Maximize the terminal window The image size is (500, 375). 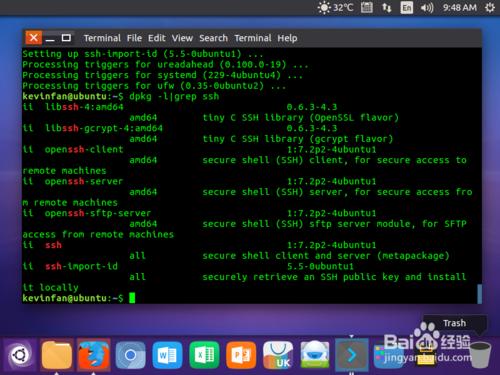(x=66, y=38)
